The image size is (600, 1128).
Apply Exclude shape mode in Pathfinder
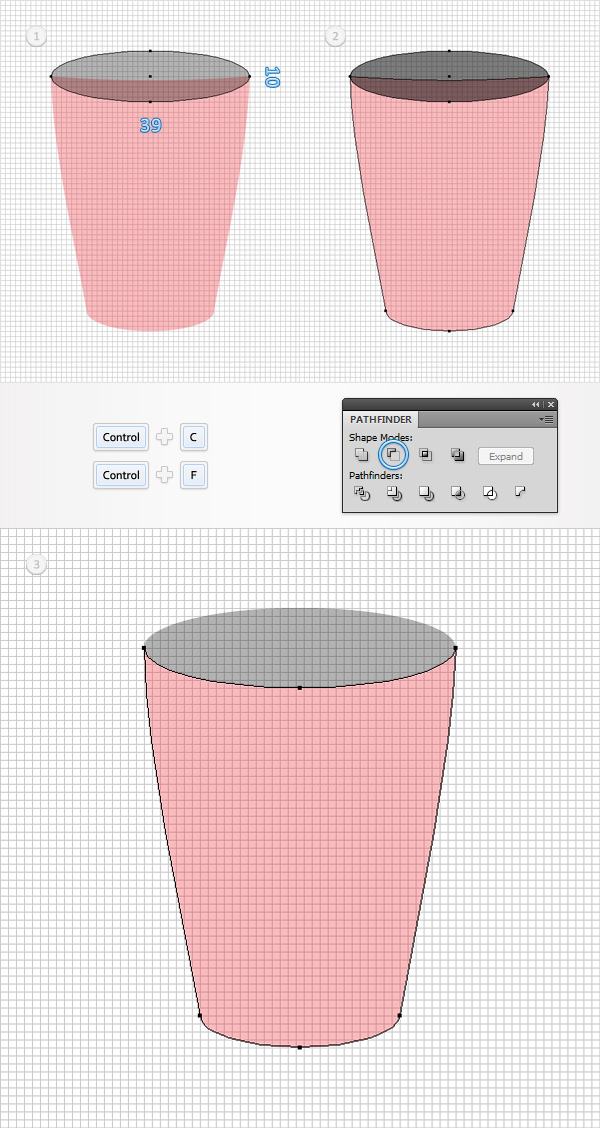[x=458, y=455]
